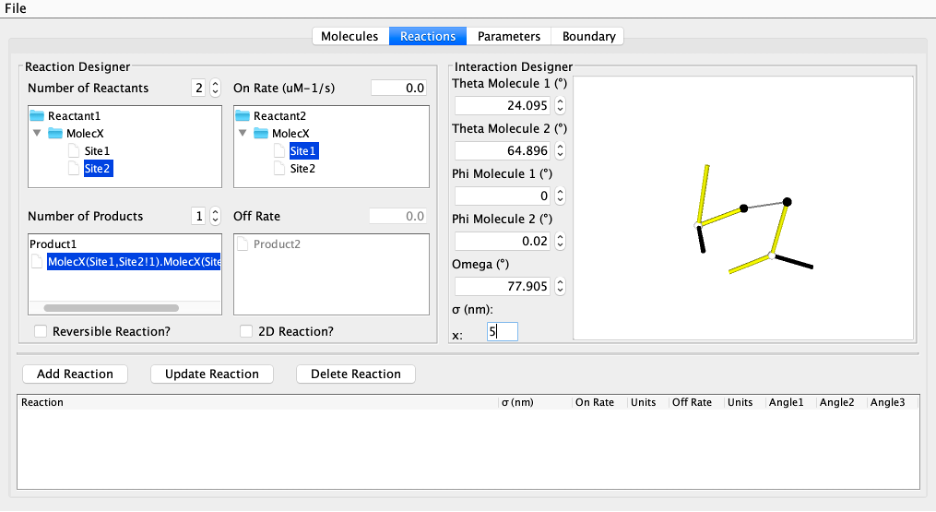This screenshot has width=936, height=512.
Task: Click the Reactant2 folder icon
Action: [x=242, y=115]
